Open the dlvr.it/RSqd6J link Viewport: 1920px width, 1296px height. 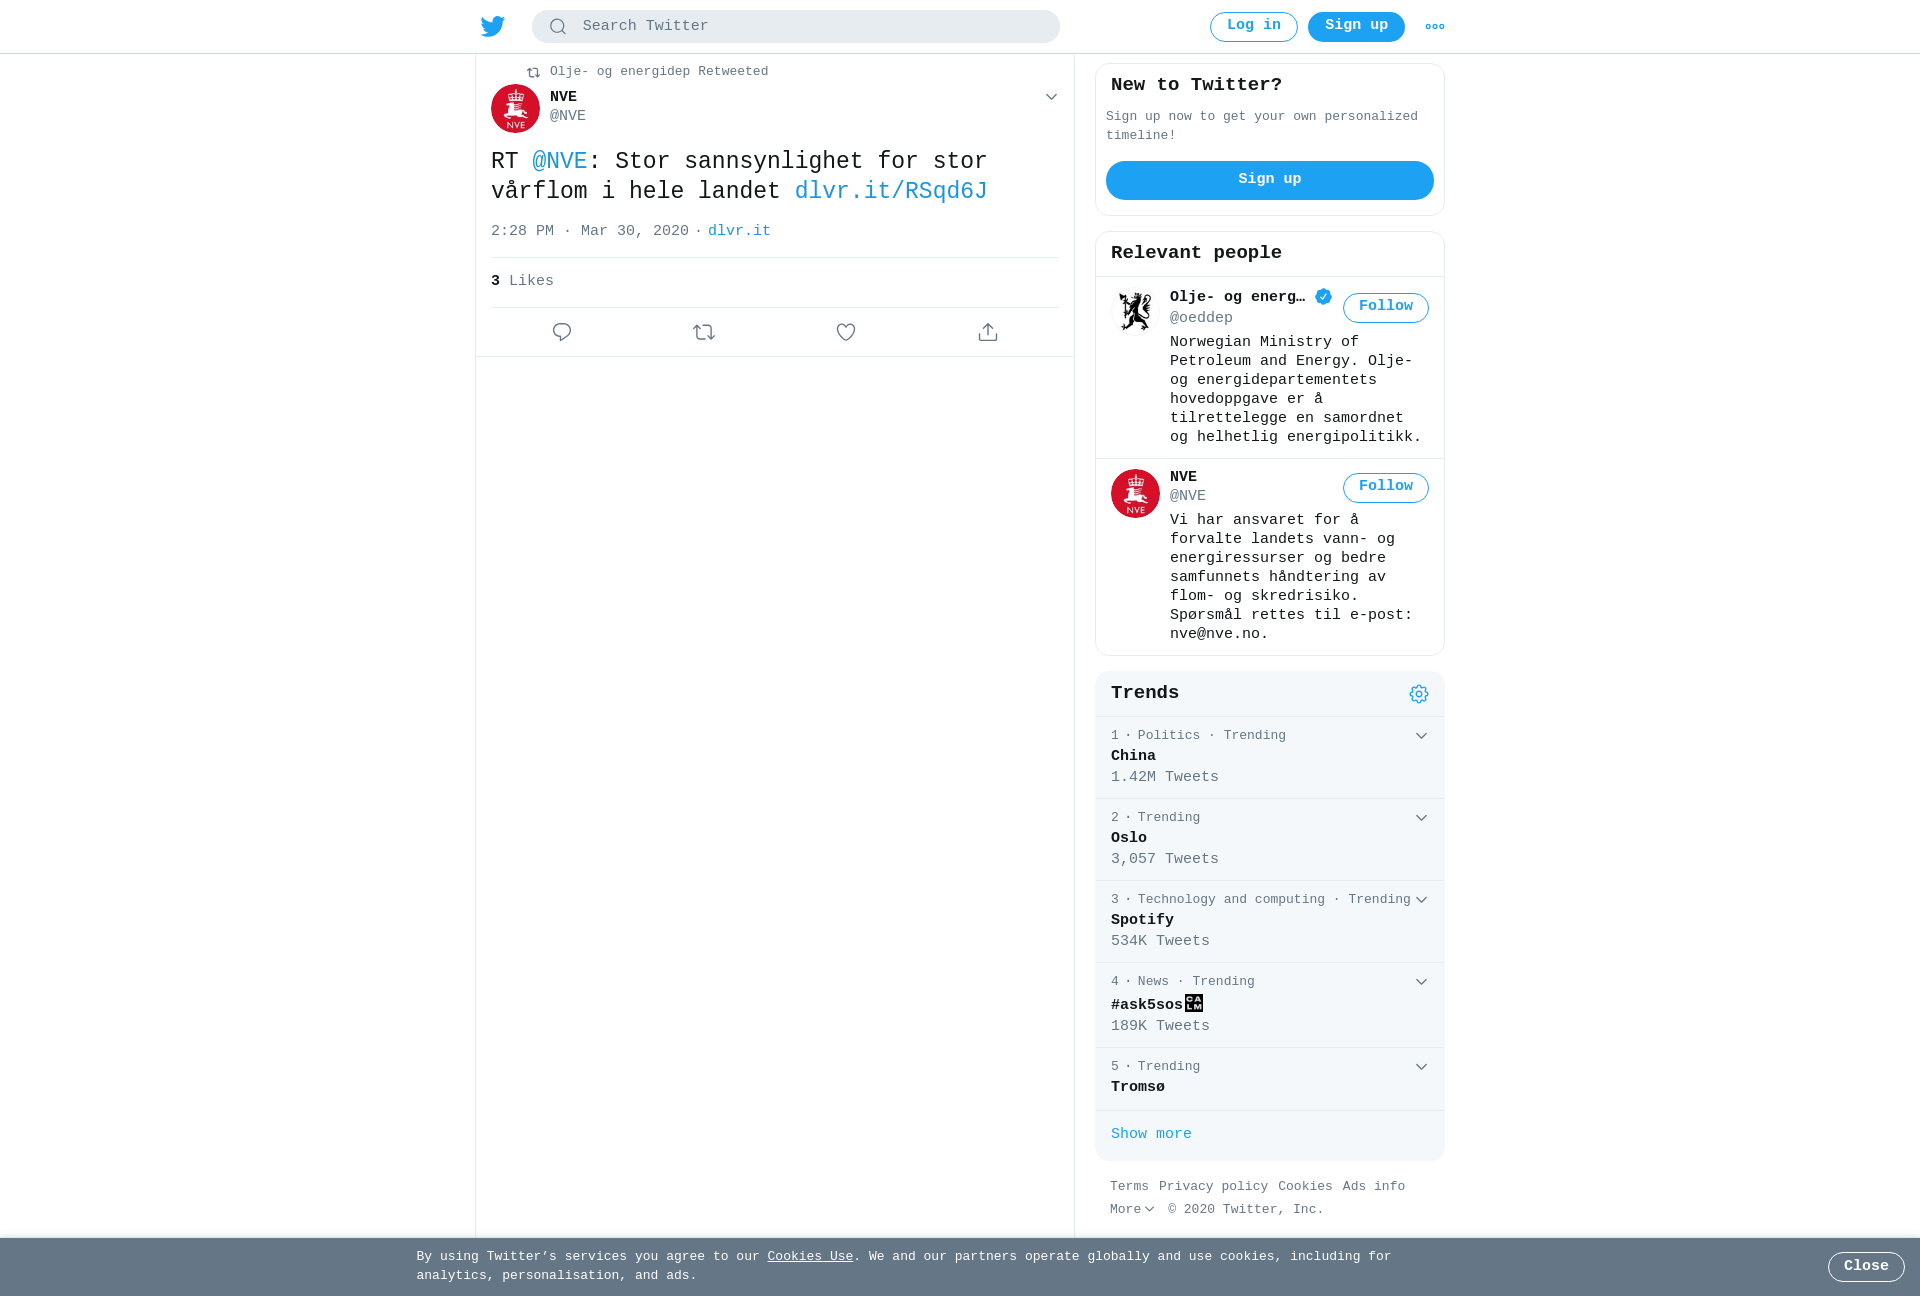tap(891, 191)
